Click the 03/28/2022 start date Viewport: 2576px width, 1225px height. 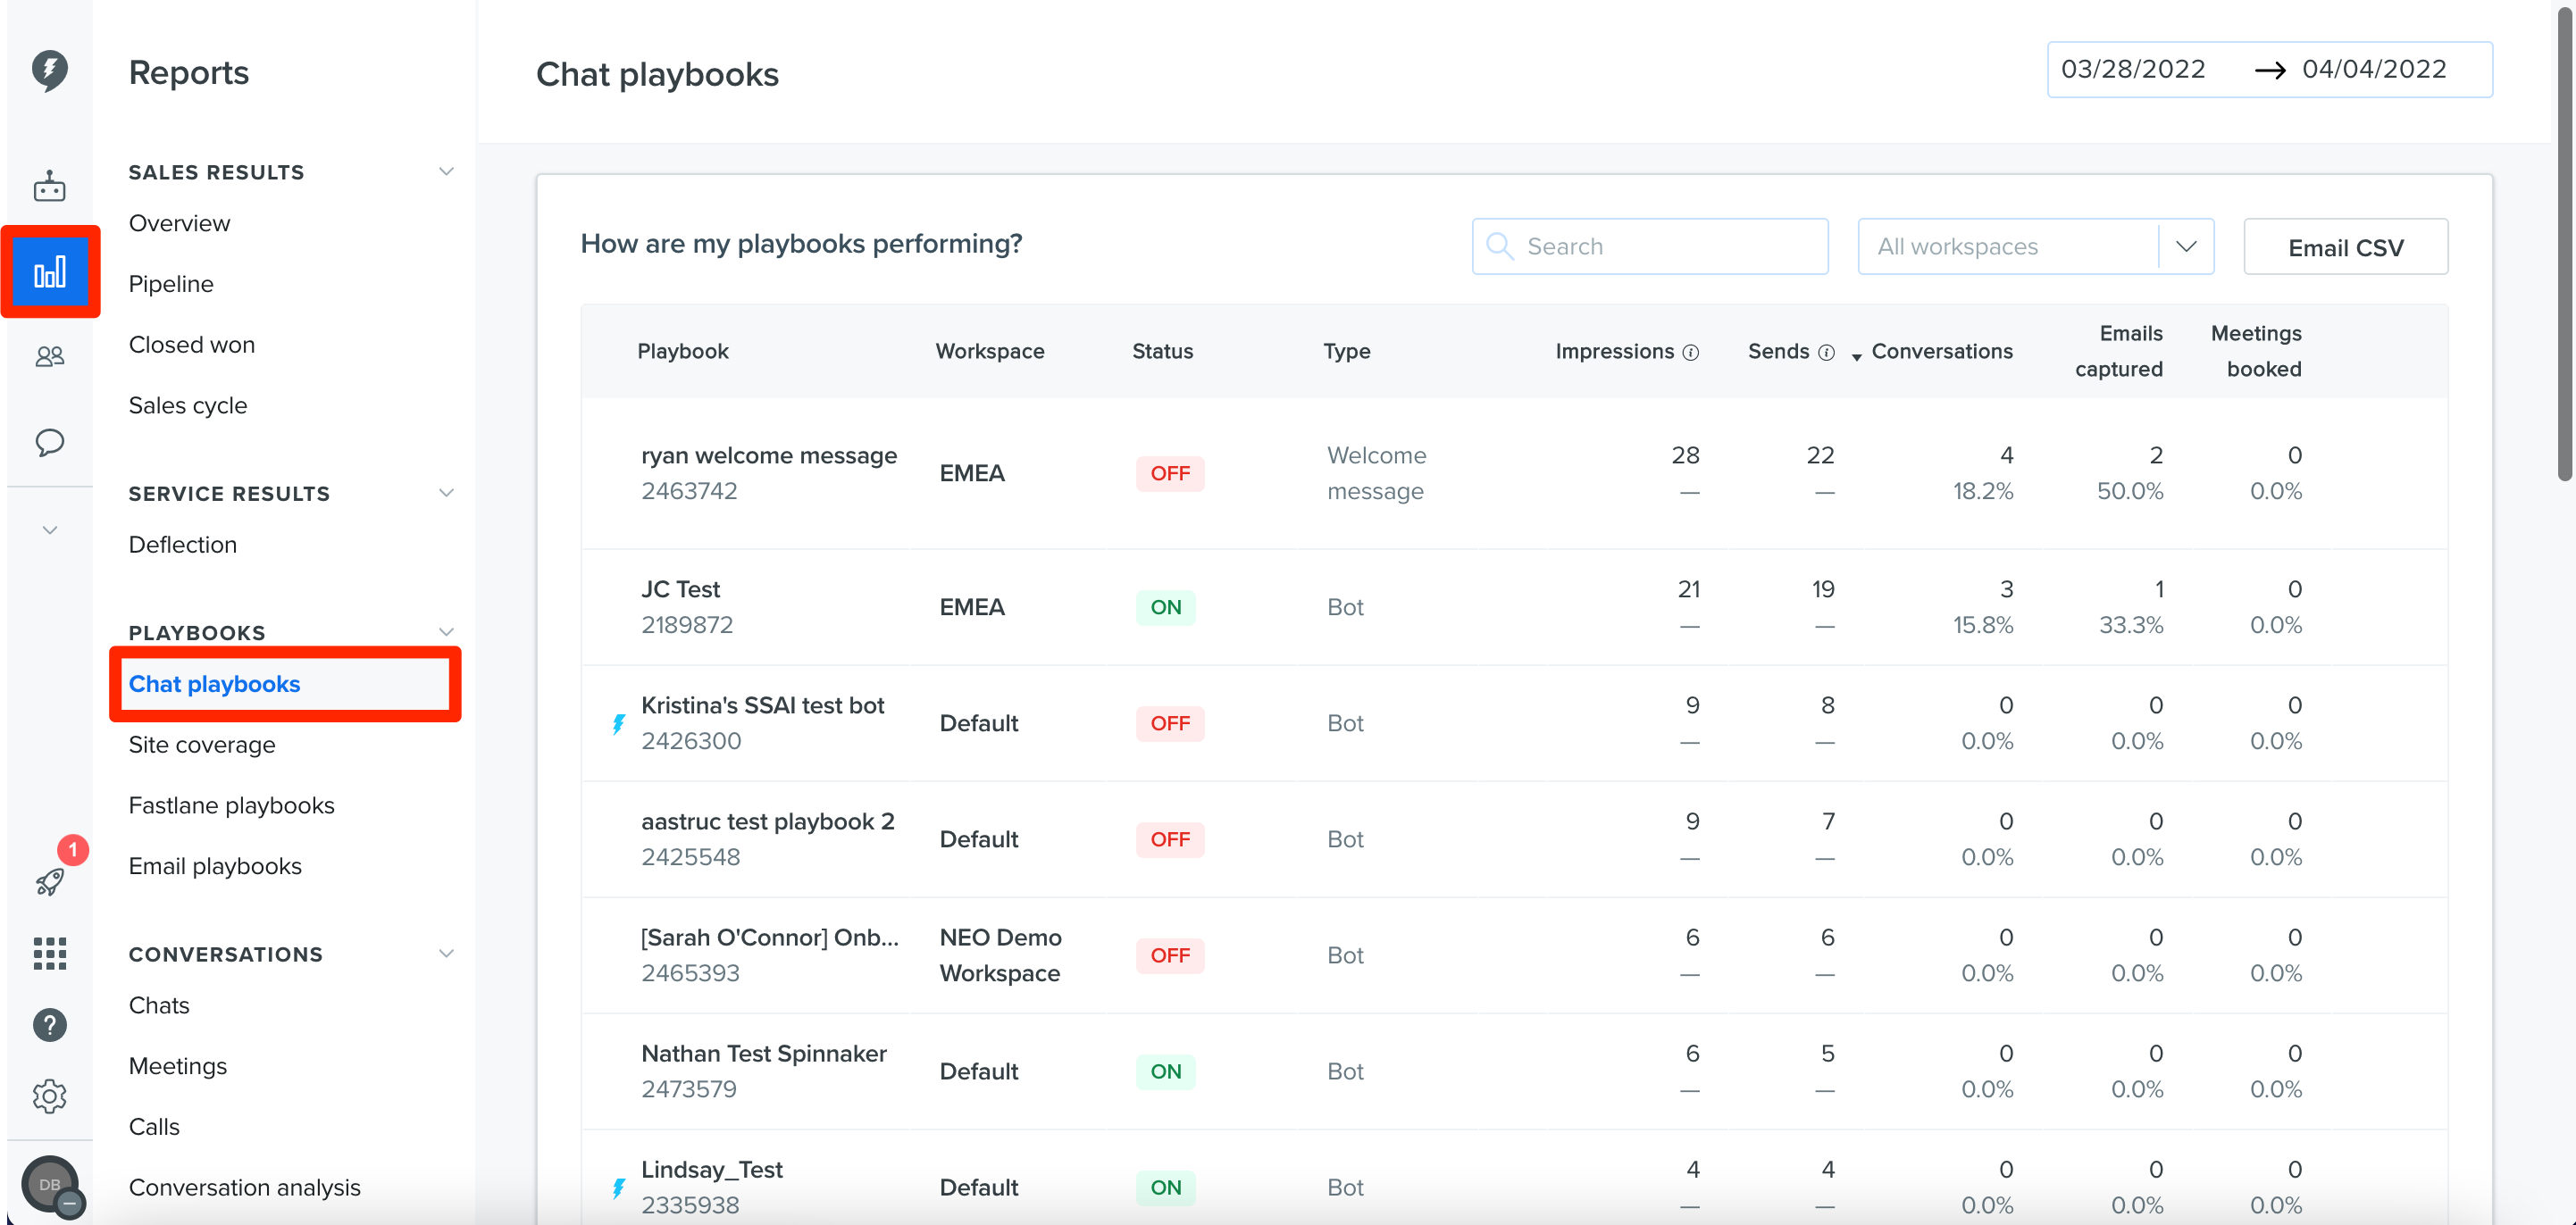tap(2133, 69)
